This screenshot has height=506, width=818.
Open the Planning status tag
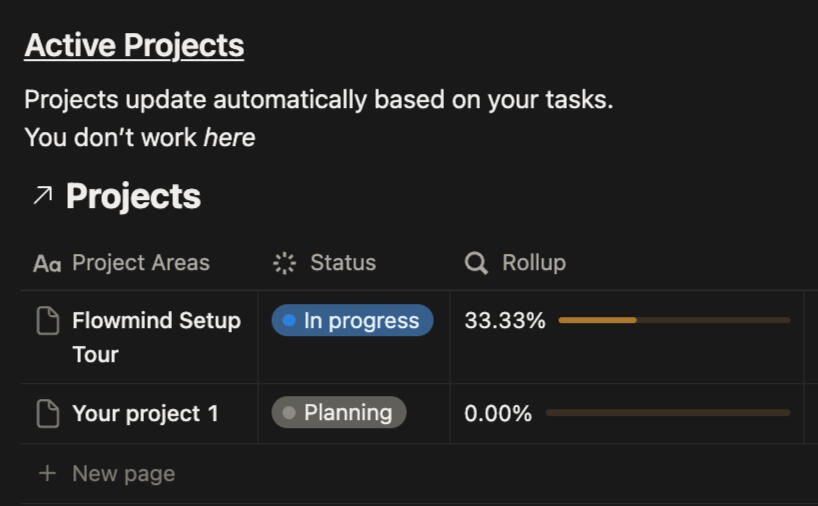tap(339, 412)
